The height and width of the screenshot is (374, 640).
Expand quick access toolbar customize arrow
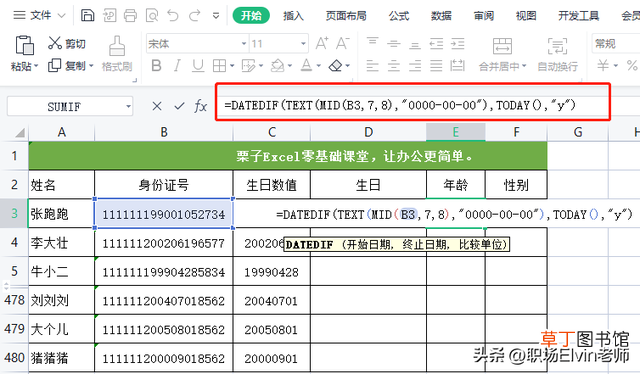[216, 16]
